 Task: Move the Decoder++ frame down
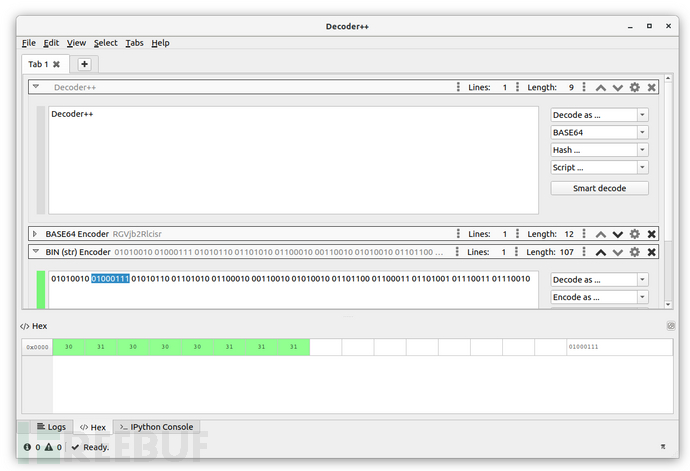point(618,87)
